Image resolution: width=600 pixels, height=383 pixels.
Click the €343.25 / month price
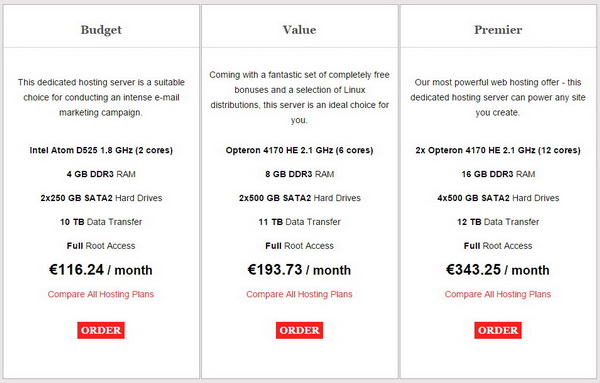tap(498, 270)
